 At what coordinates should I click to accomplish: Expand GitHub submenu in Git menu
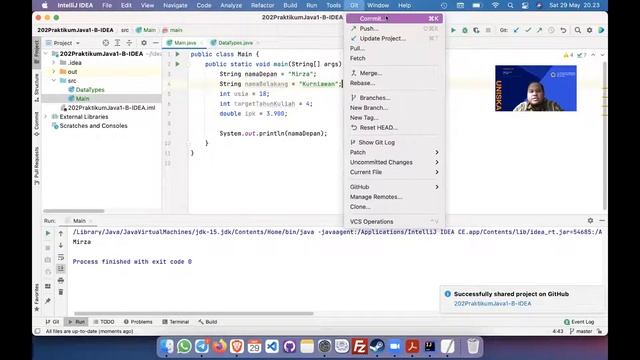click(394, 187)
